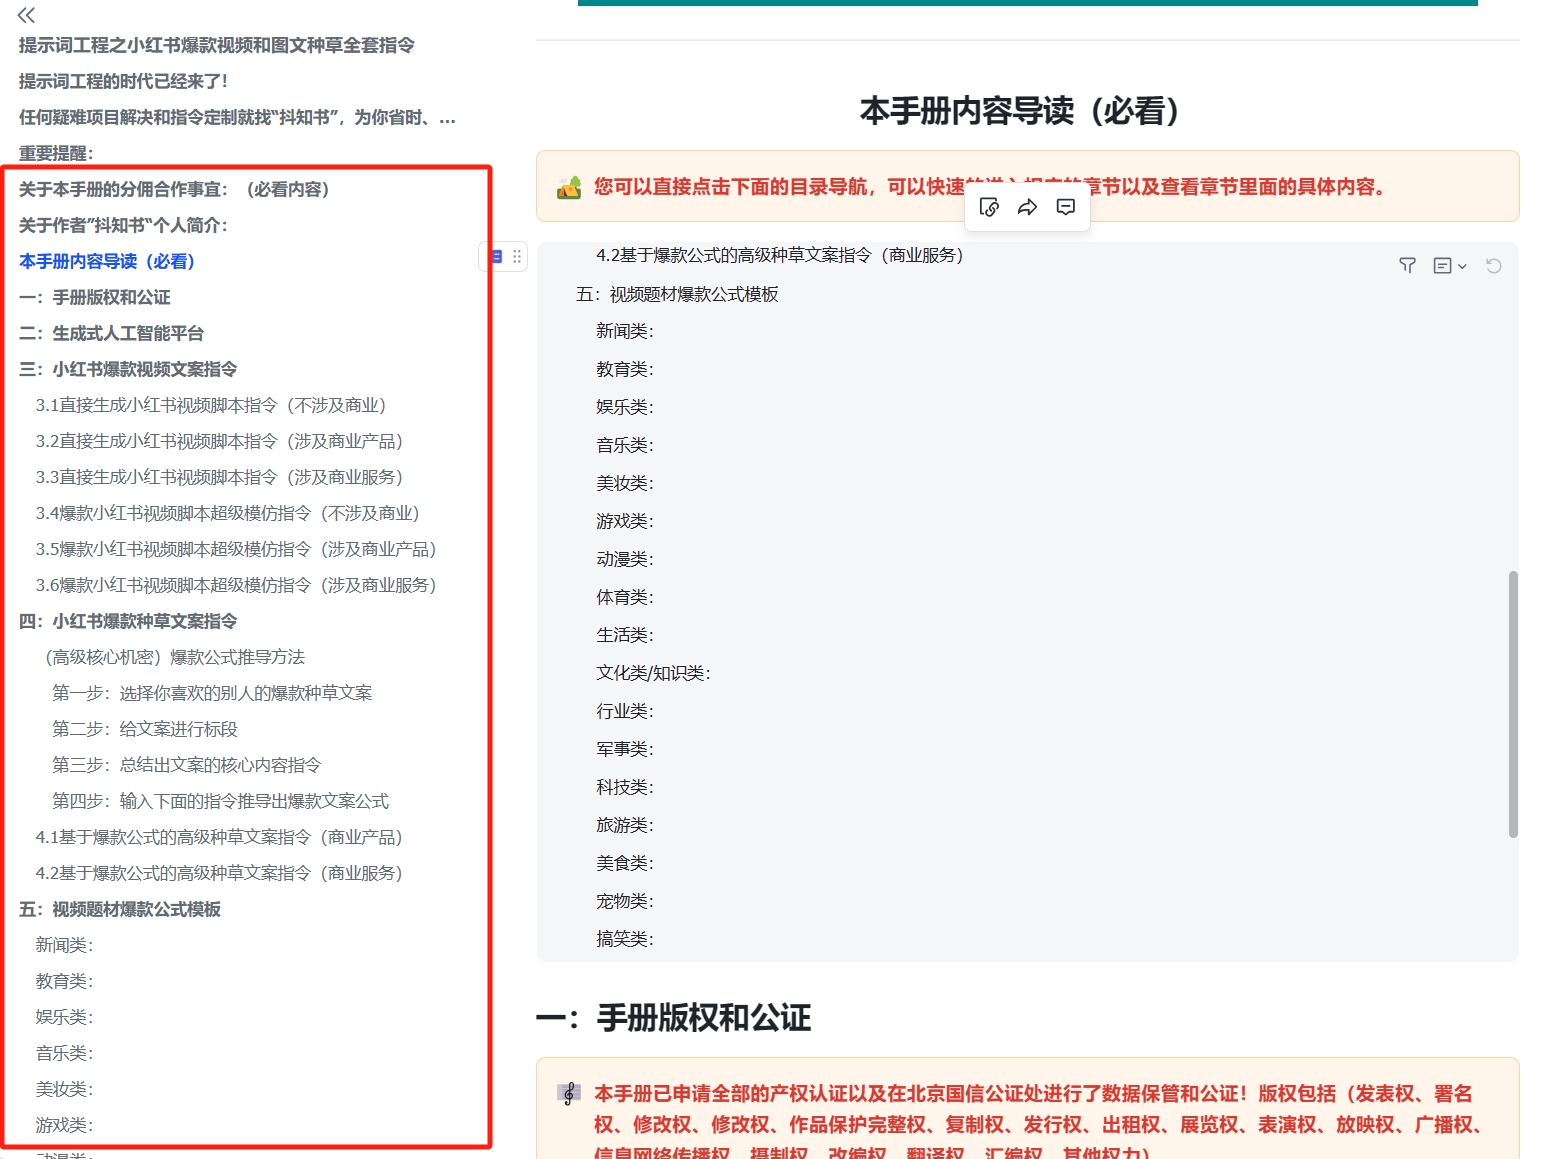The width and height of the screenshot is (1551, 1159).
Task: Click 文化类/知识类 link in contents block
Action: (652, 673)
